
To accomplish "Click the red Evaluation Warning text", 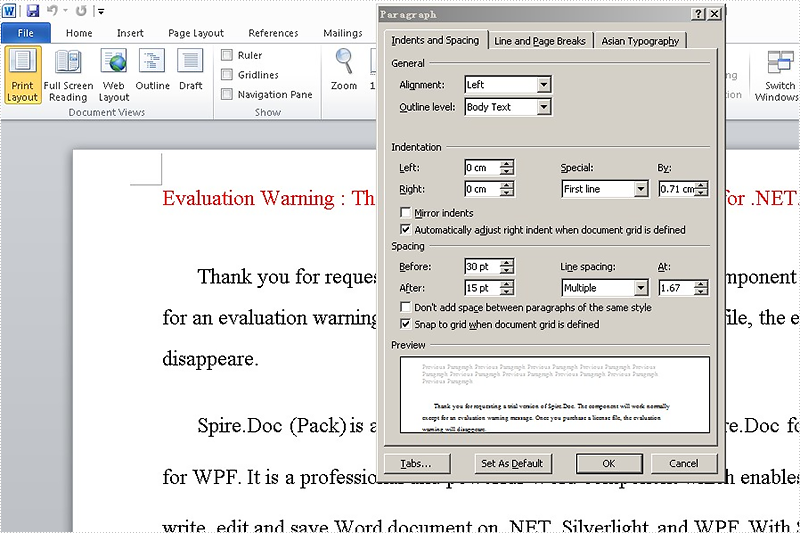I will point(269,198).
